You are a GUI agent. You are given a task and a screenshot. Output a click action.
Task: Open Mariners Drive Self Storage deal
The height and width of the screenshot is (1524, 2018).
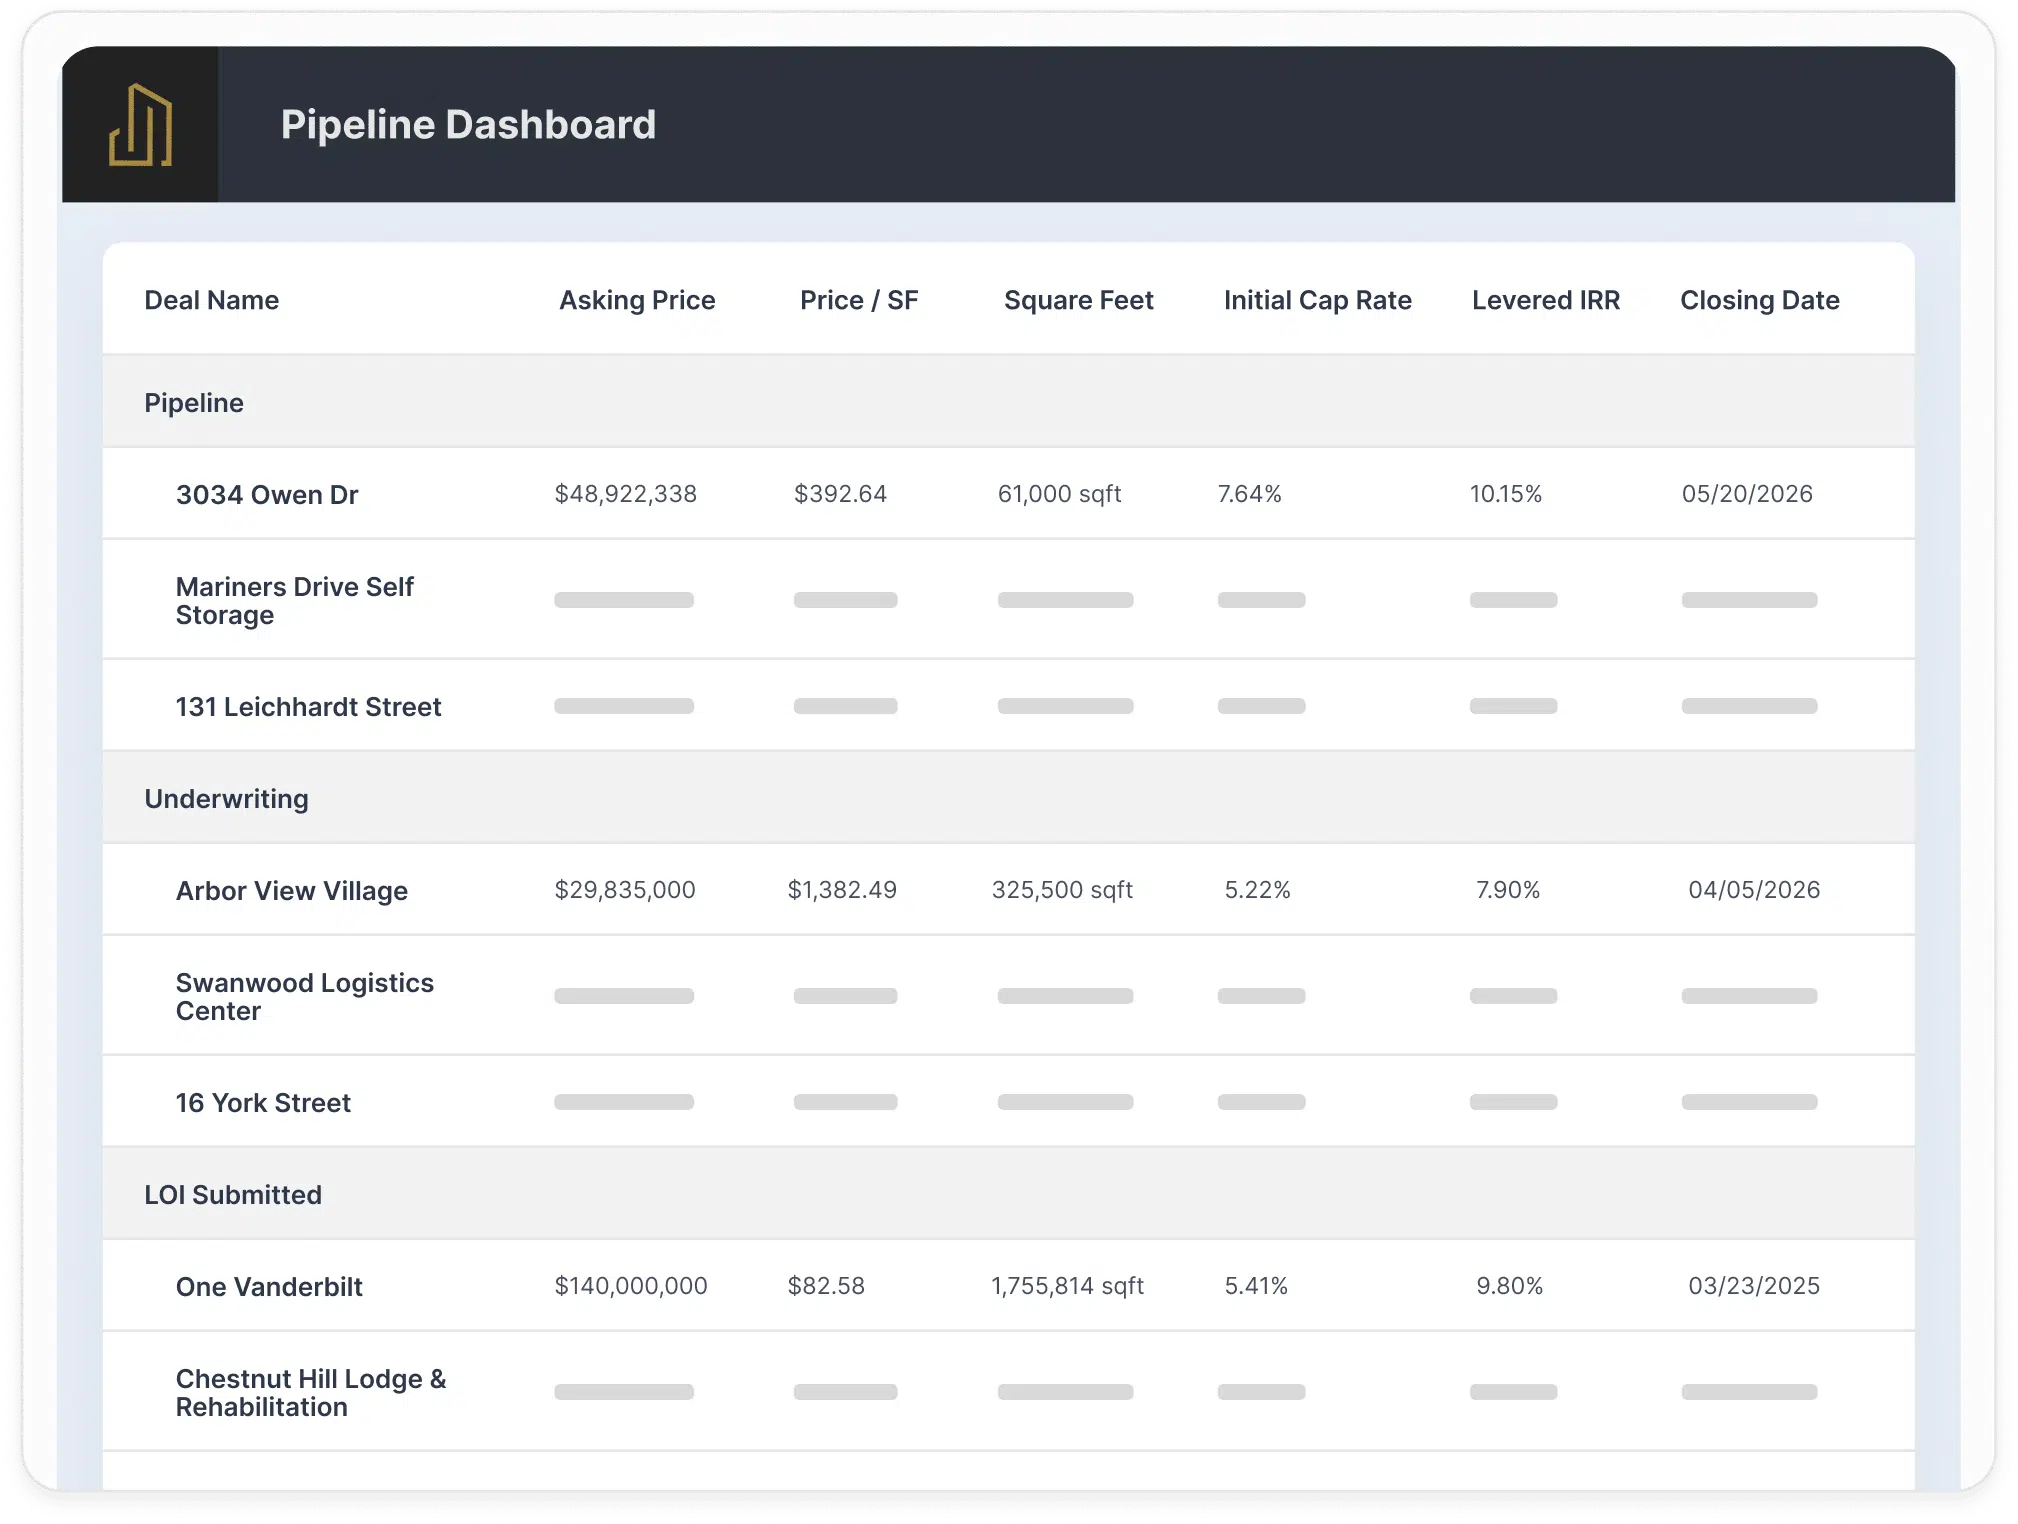(x=294, y=600)
